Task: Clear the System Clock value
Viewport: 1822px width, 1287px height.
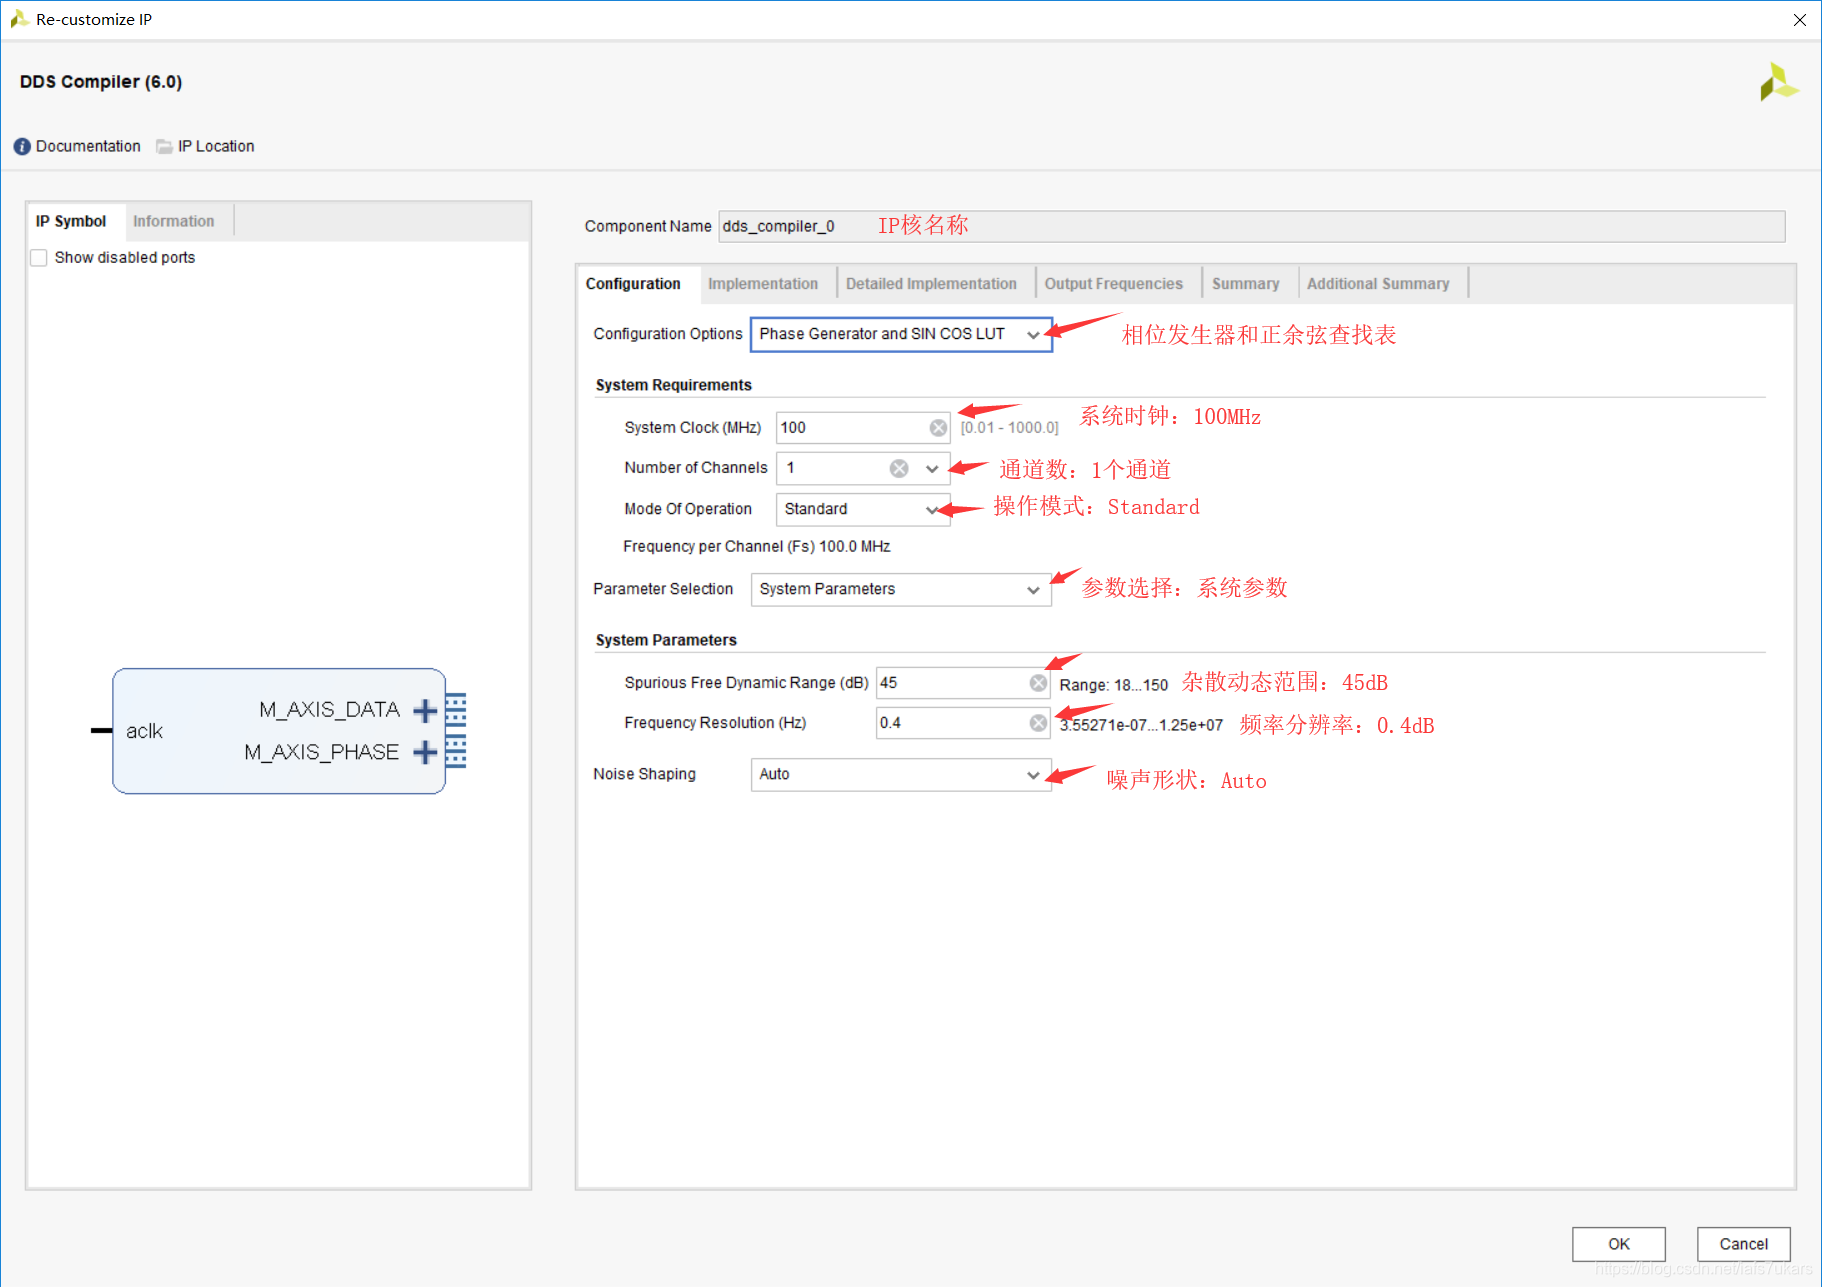Action: tap(938, 428)
